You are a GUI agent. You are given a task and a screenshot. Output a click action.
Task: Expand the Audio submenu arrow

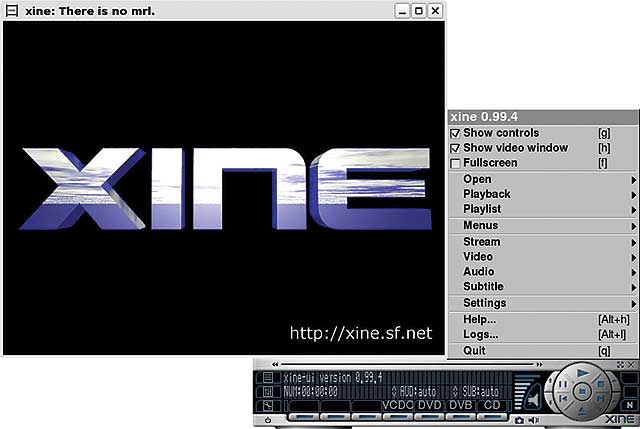coord(633,272)
